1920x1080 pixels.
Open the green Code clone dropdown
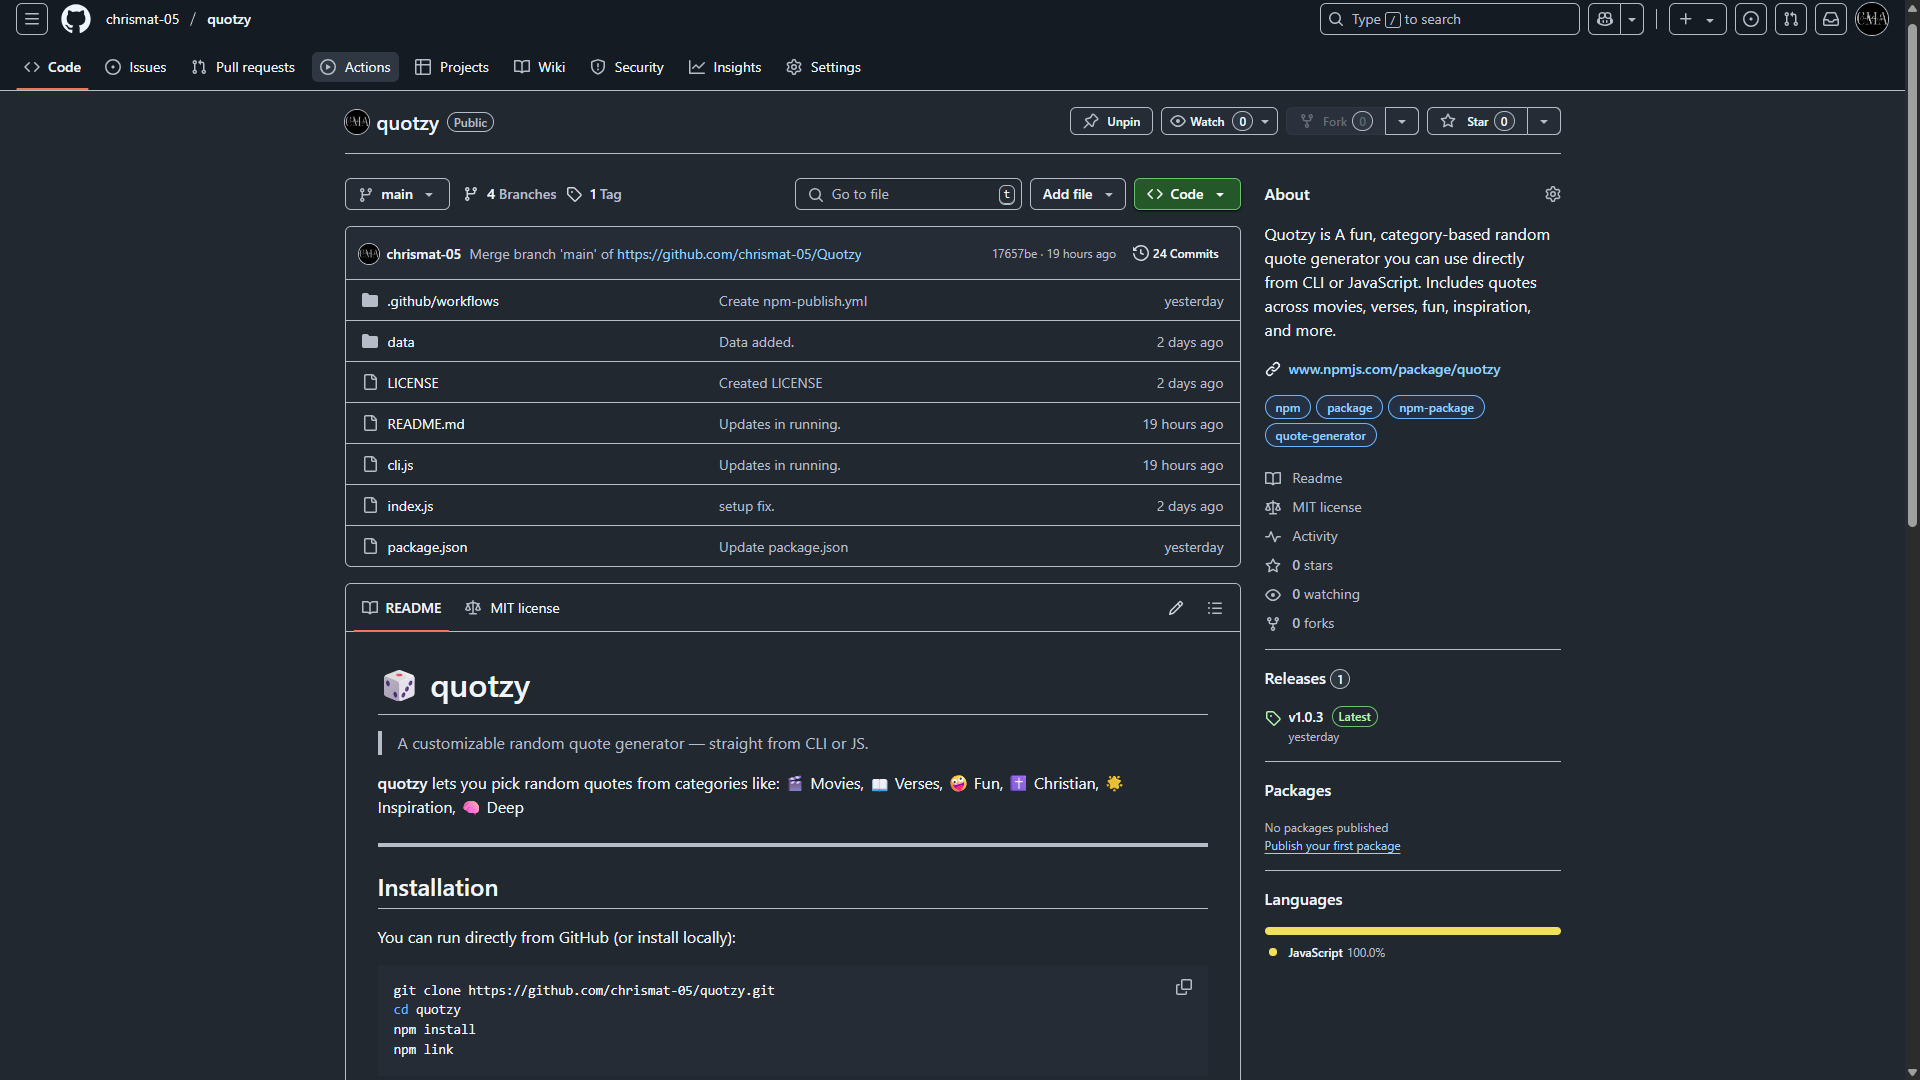pos(1187,194)
